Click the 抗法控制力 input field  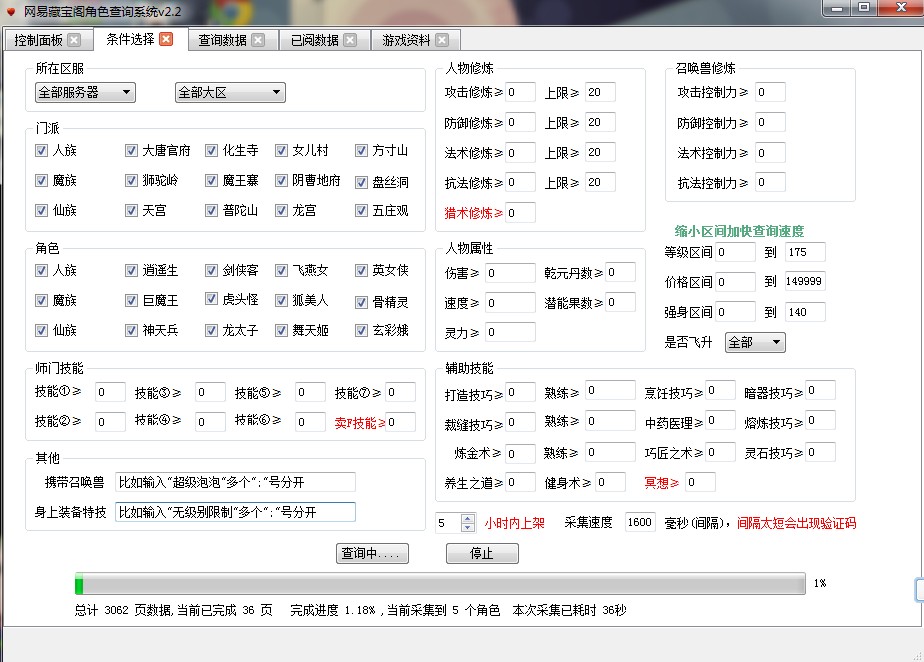click(770, 183)
